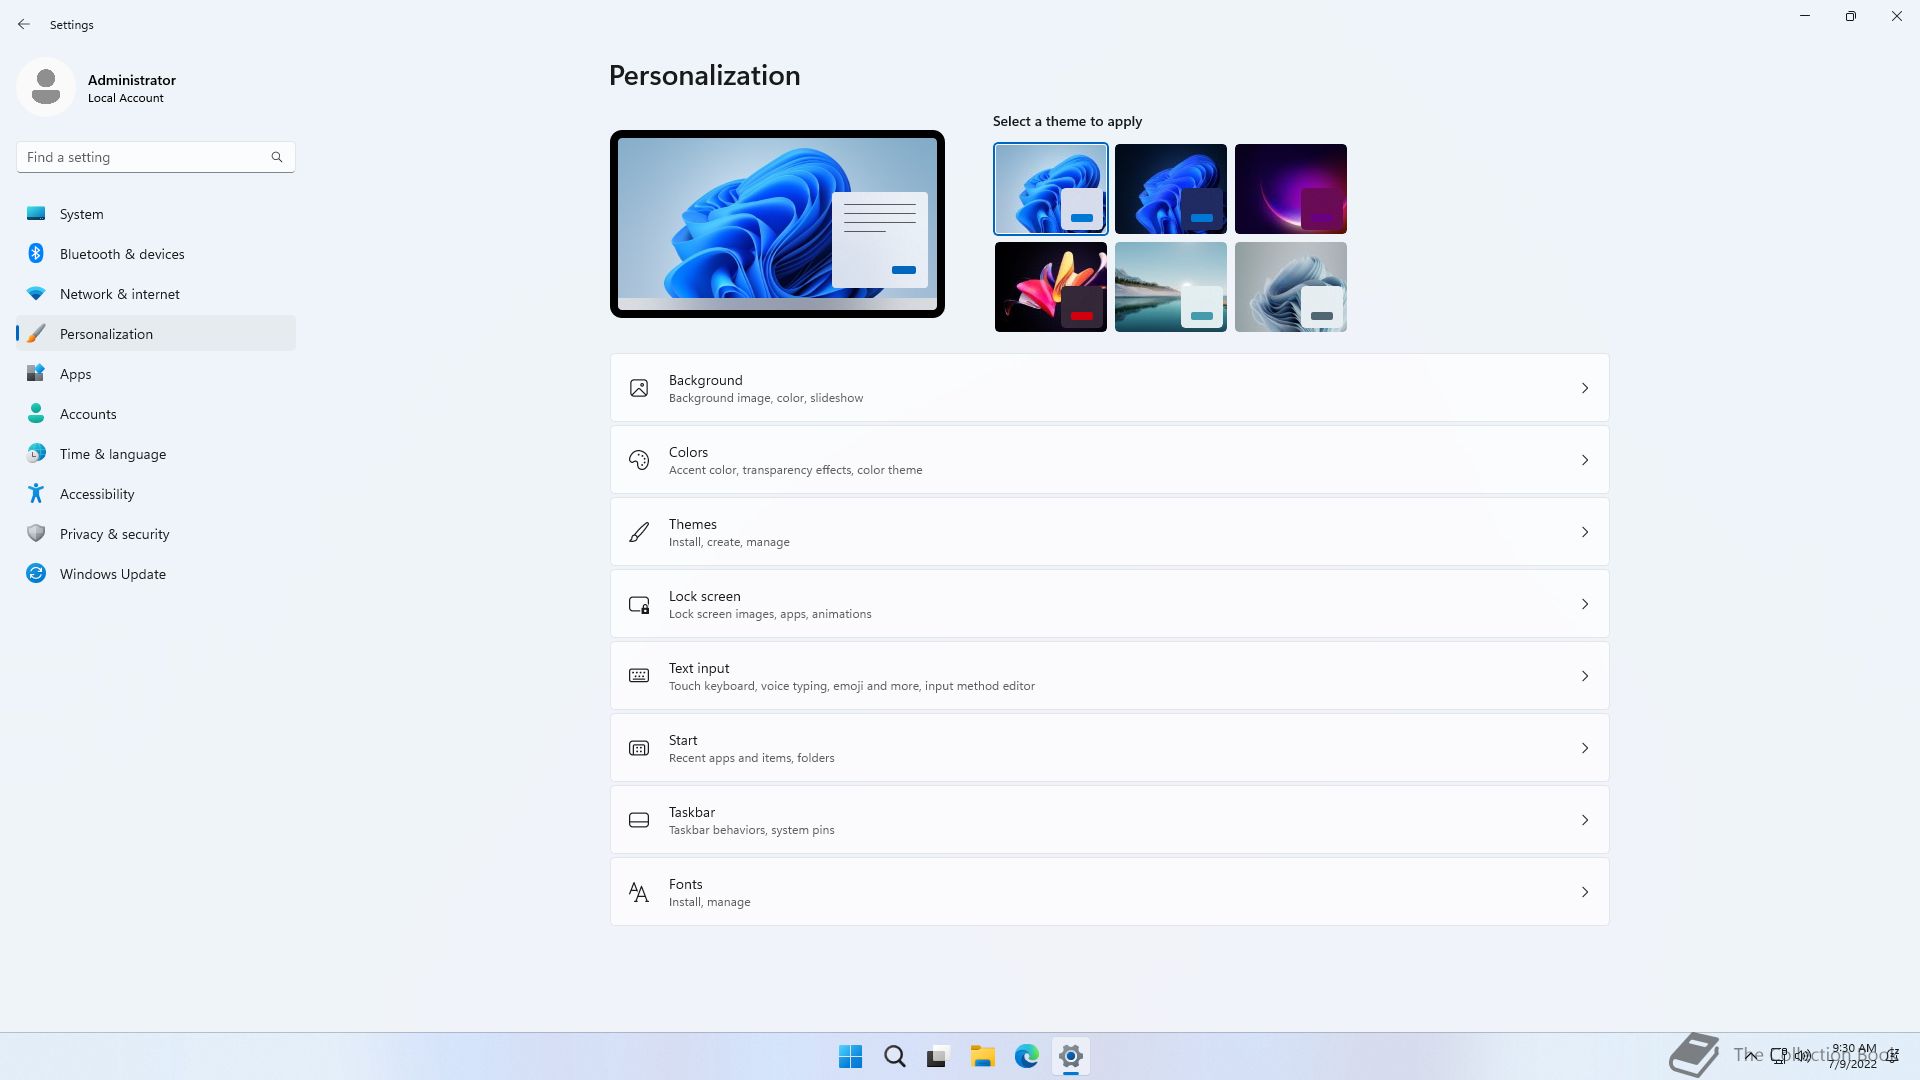Screen dimensions: 1920x1080
Task: Expand the Background settings row chevron
Action: tap(1585, 388)
